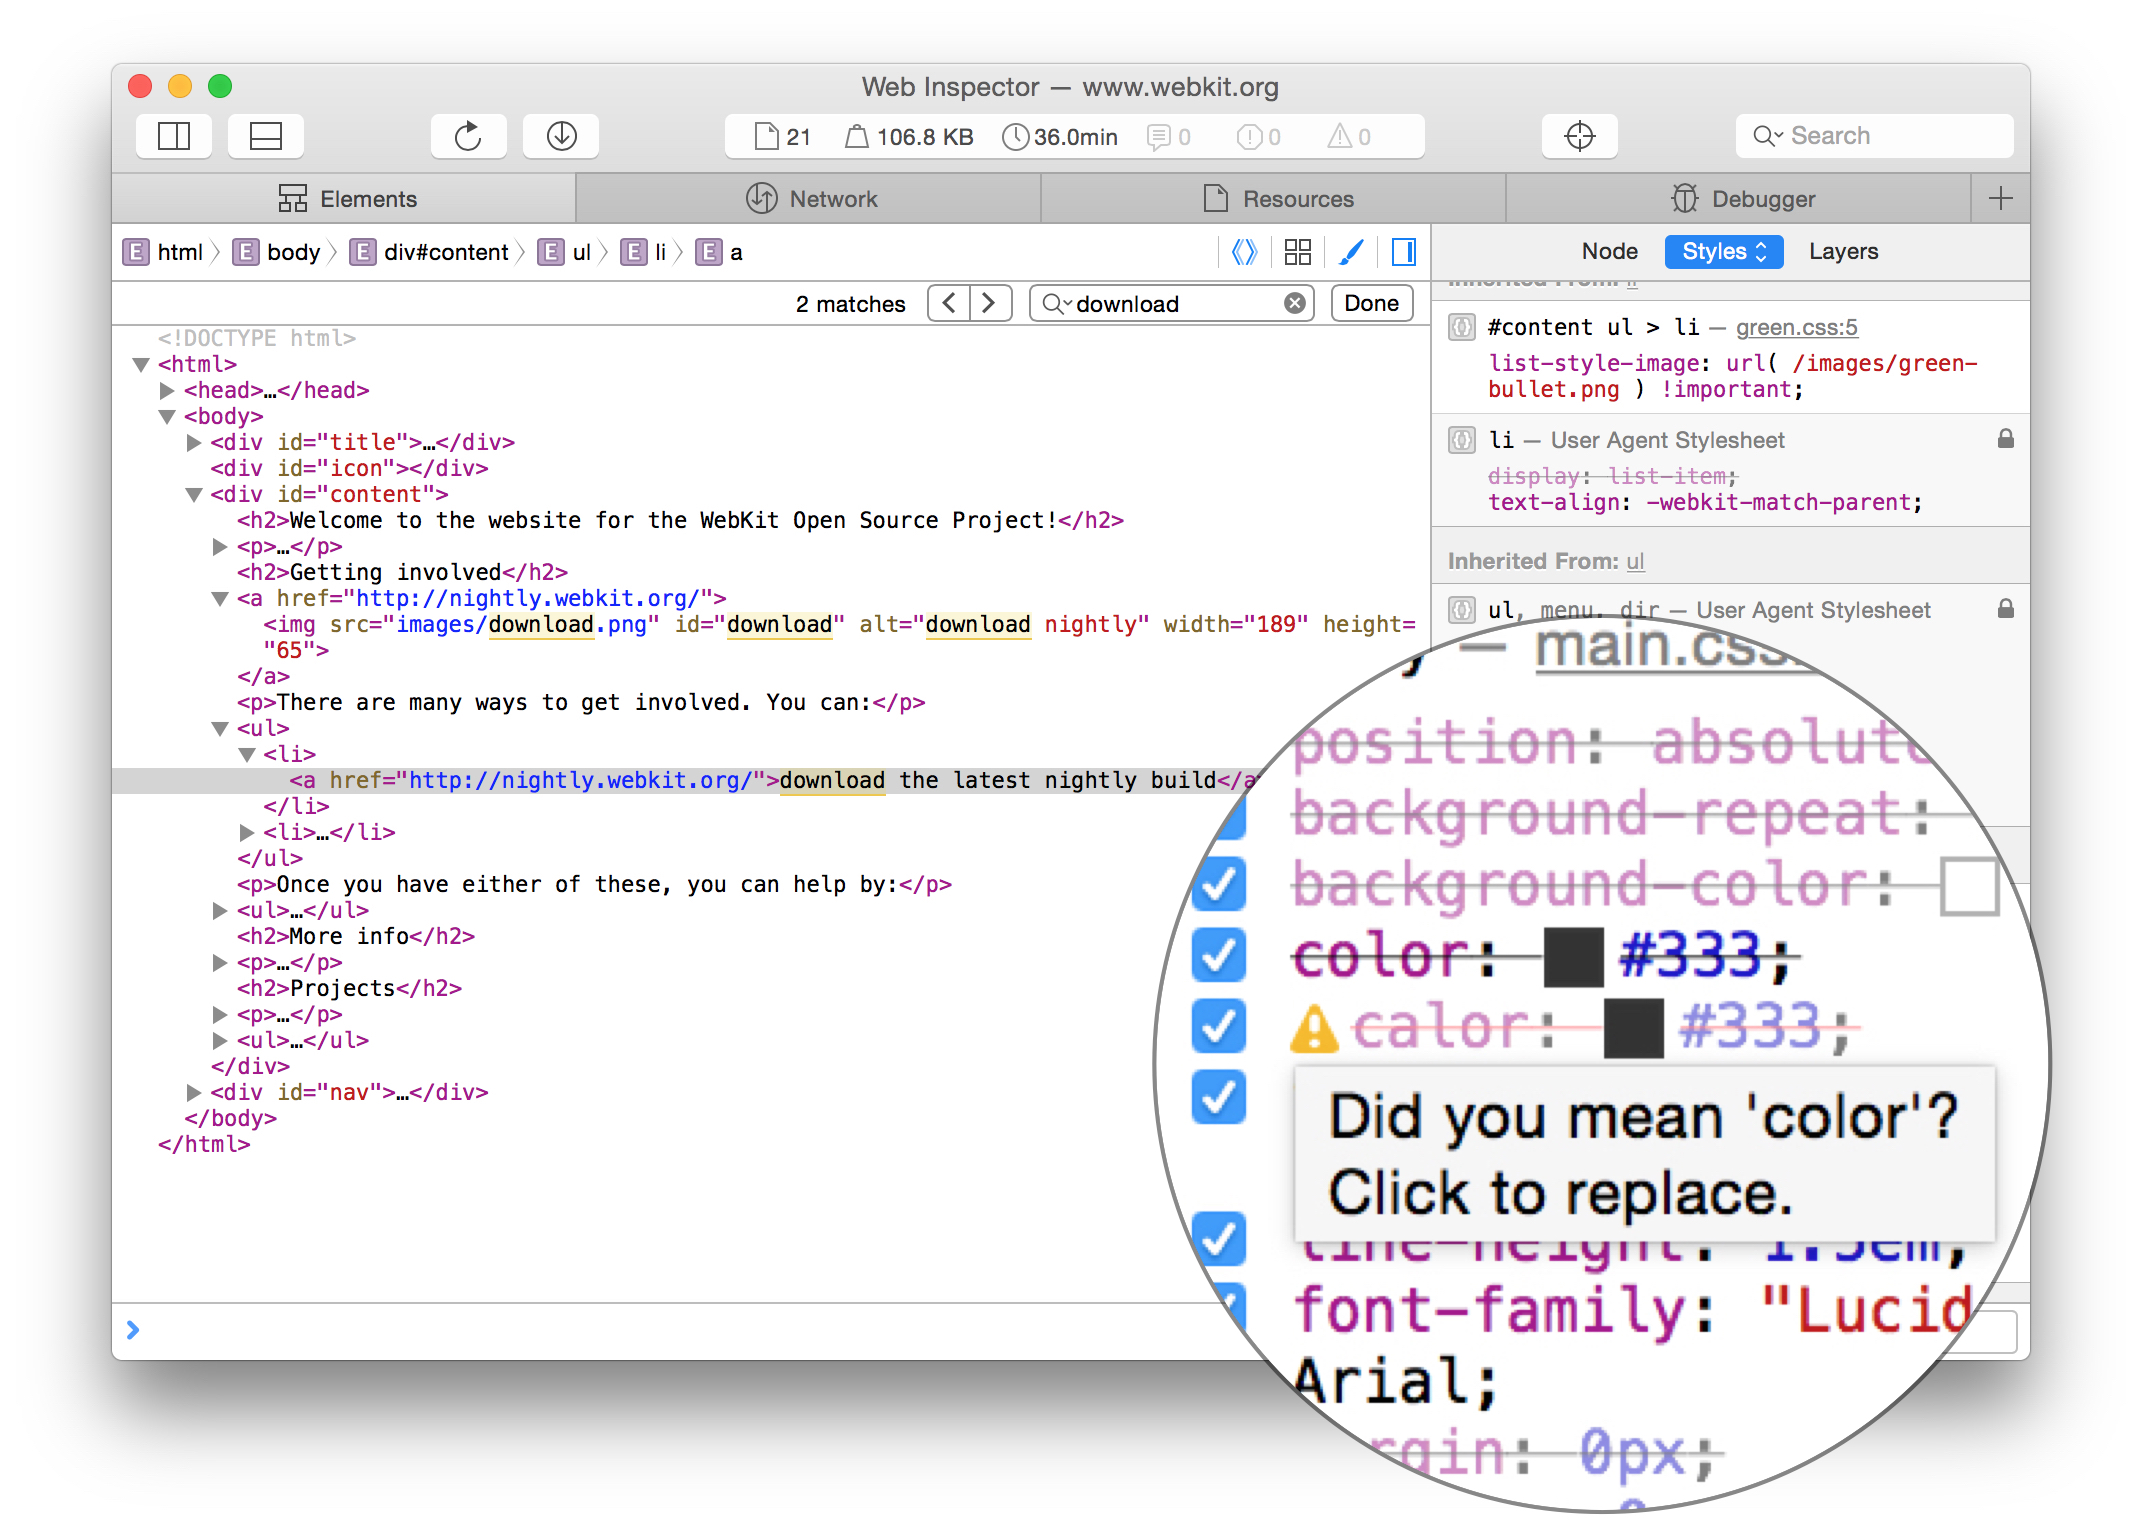Click the reload page toolbar icon
2142x1520 pixels.
click(468, 136)
